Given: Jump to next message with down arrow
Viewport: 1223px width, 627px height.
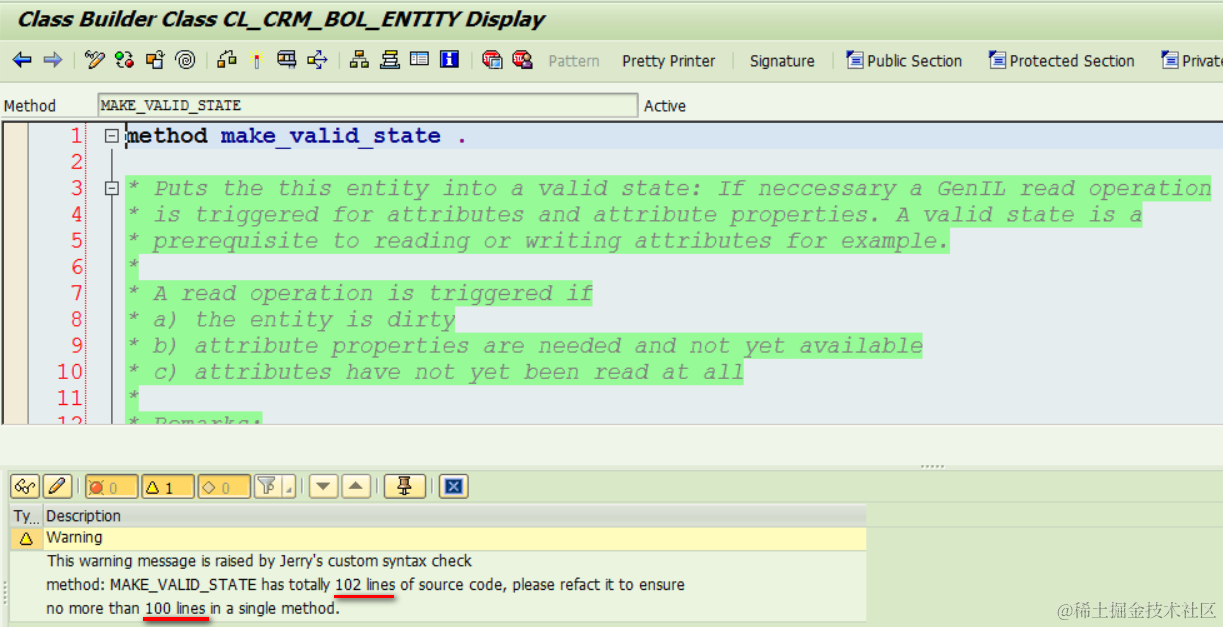Looking at the screenshot, I should point(323,486).
